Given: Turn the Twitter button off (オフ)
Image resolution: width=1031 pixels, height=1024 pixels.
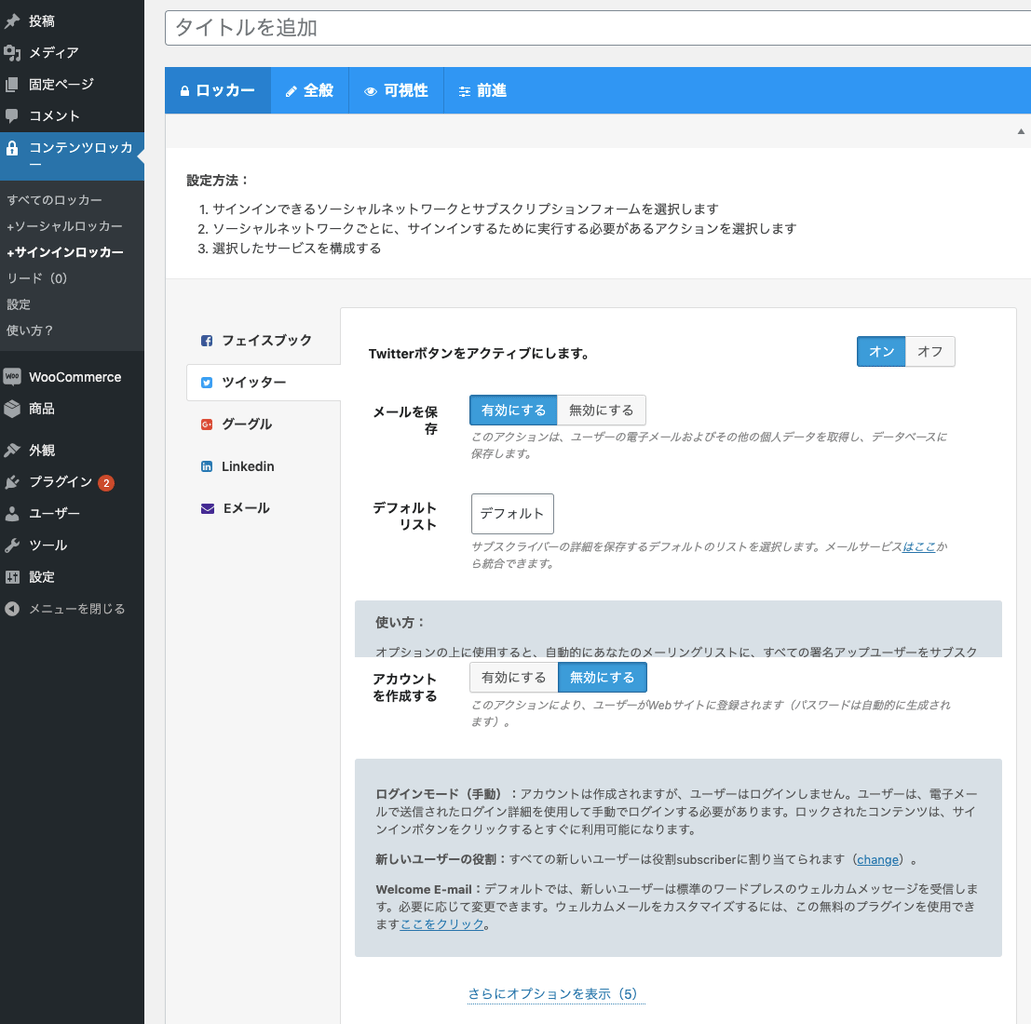Looking at the screenshot, I should coord(930,352).
